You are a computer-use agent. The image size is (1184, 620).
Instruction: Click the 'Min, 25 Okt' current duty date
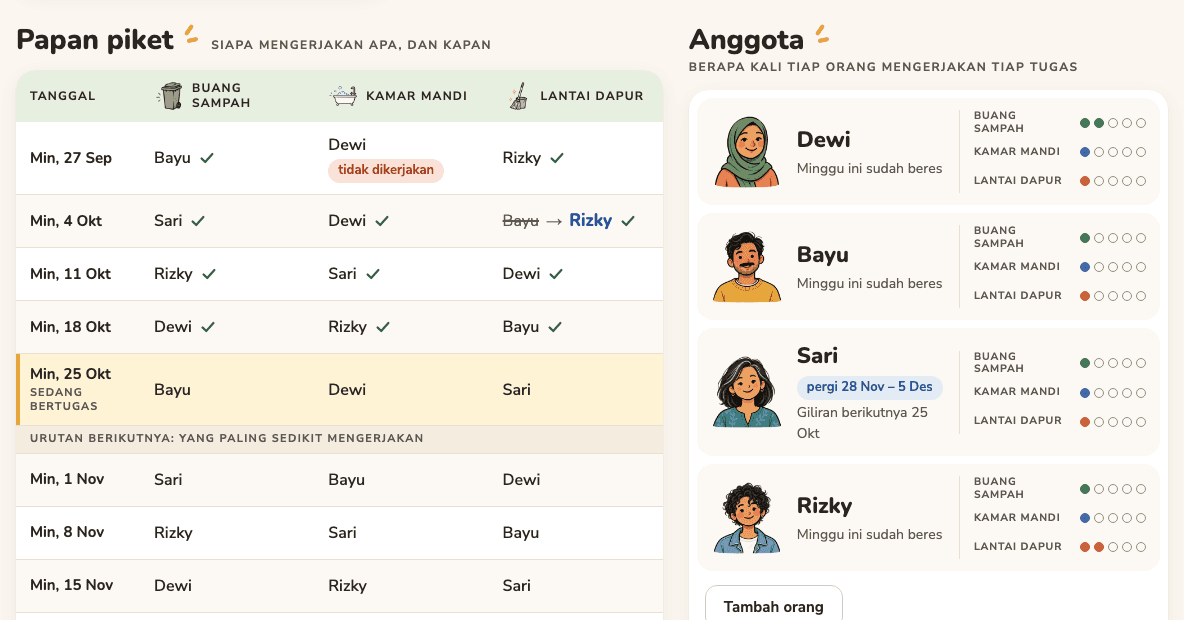pos(70,374)
